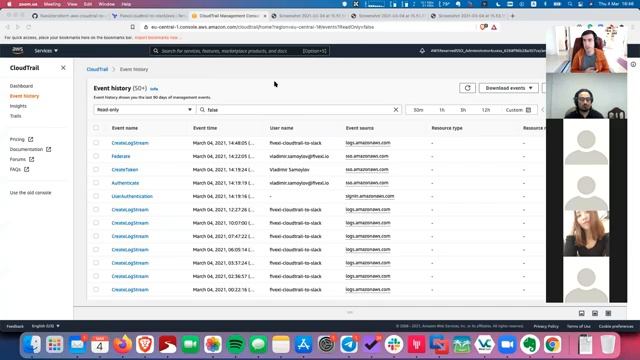The width and height of the screenshot is (640, 360).
Task: Open the Federate event link
Action: [121, 156]
